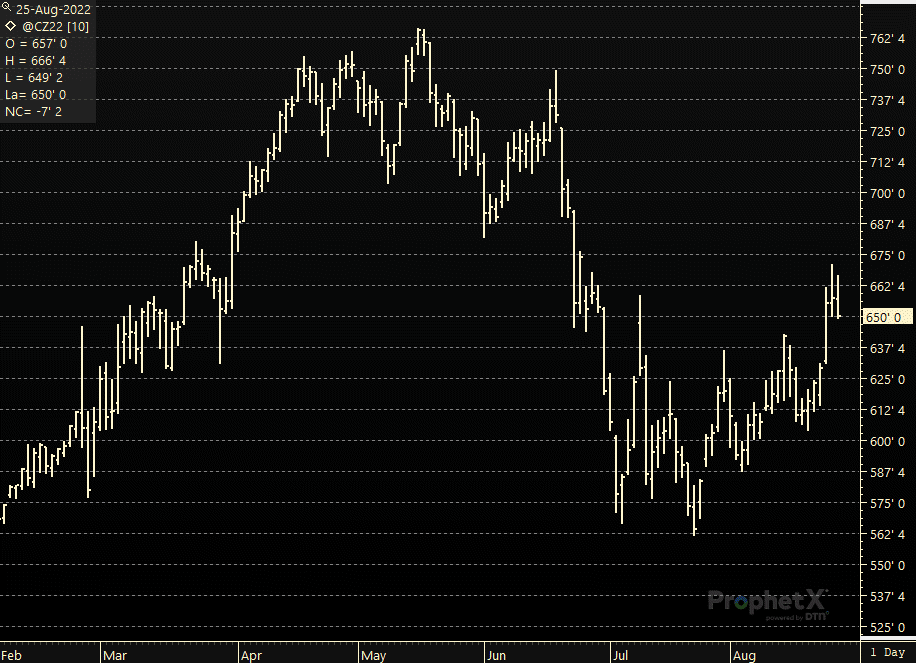Click the 762' 4 price axis label
Image resolution: width=916 pixels, height=663 pixels.
(x=887, y=39)
